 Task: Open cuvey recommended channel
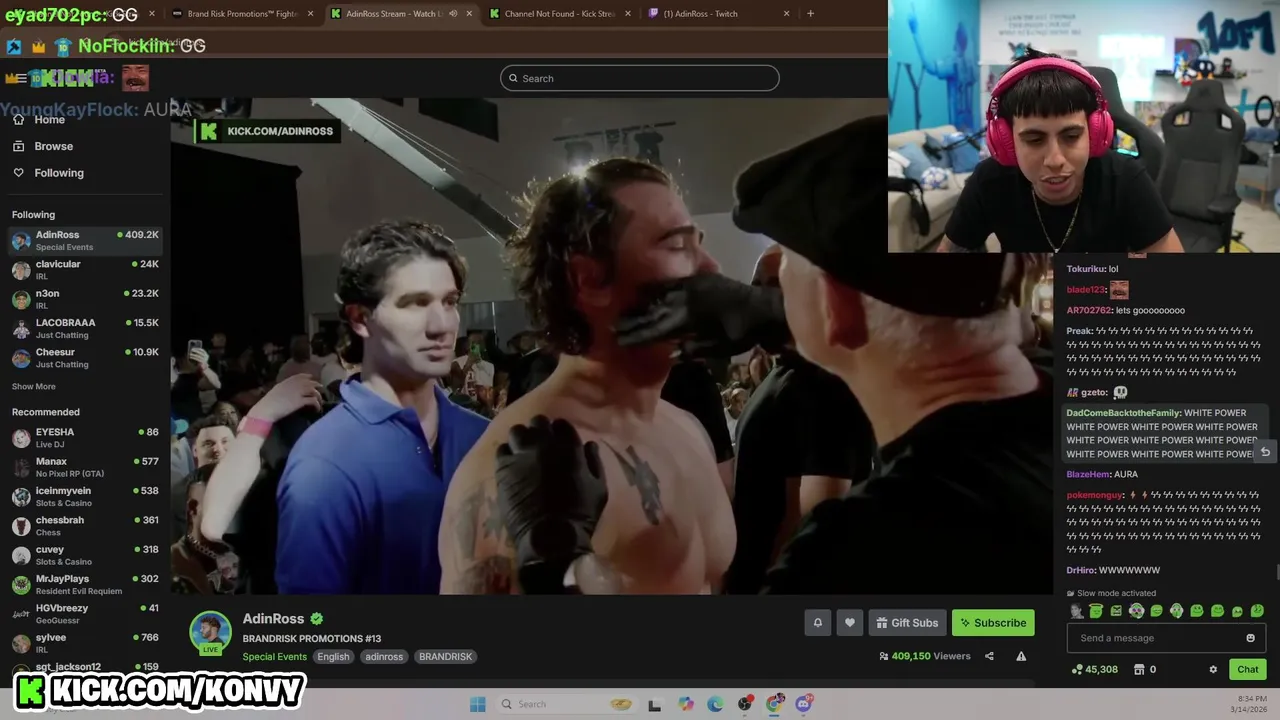pos(85,555)
